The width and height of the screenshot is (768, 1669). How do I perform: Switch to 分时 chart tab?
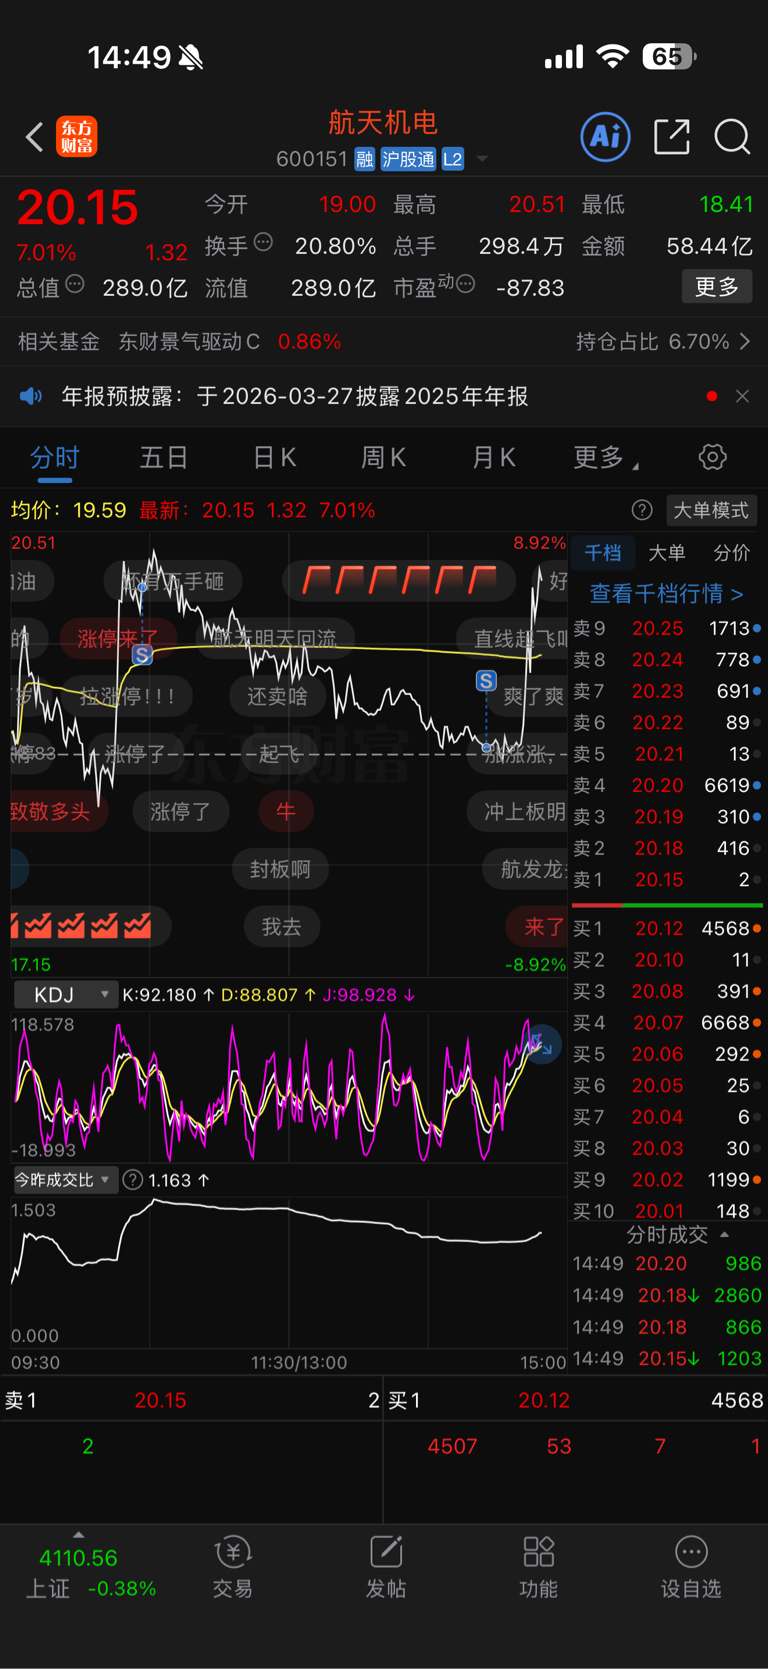pyautogui.click(x=54, y=458)
